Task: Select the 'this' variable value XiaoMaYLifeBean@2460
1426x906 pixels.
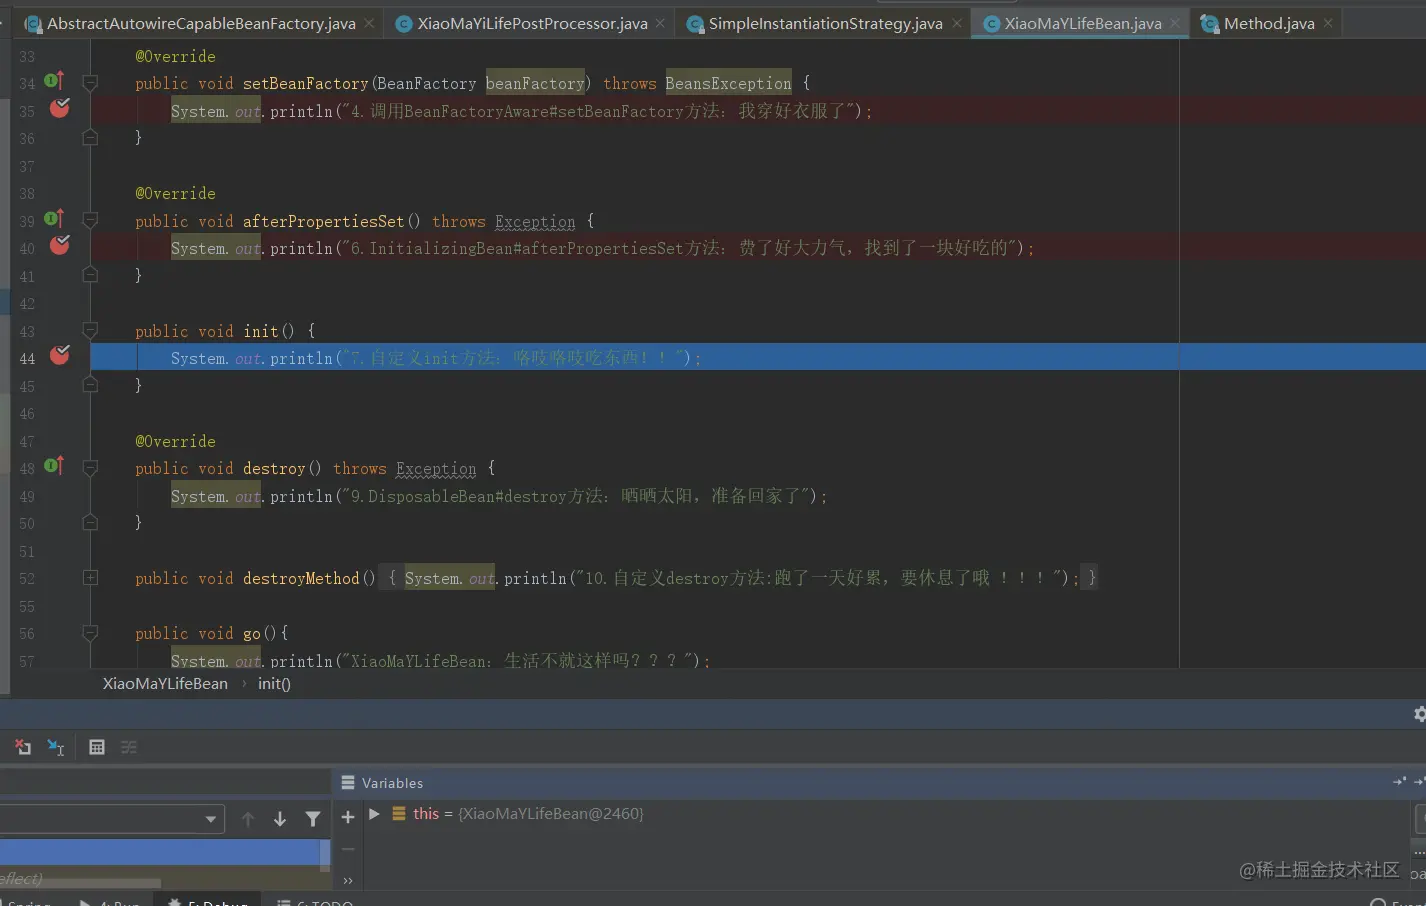Action: (x=551, y=814)
